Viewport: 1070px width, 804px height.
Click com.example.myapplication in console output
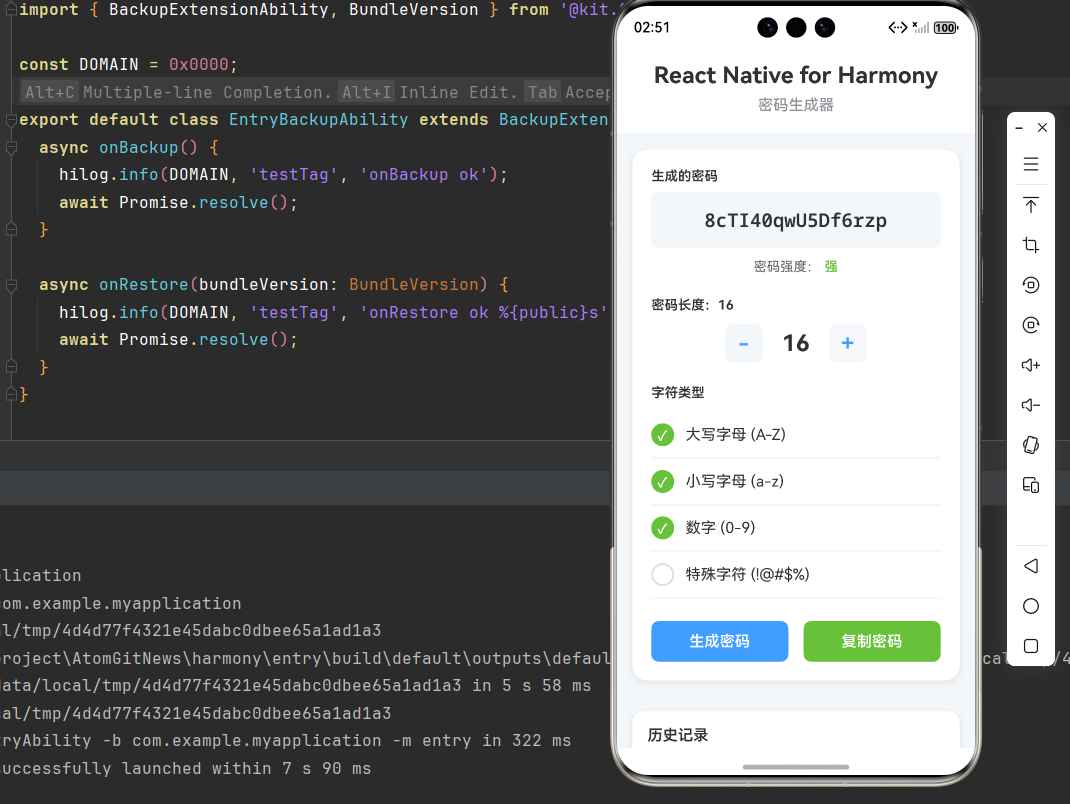121,603
